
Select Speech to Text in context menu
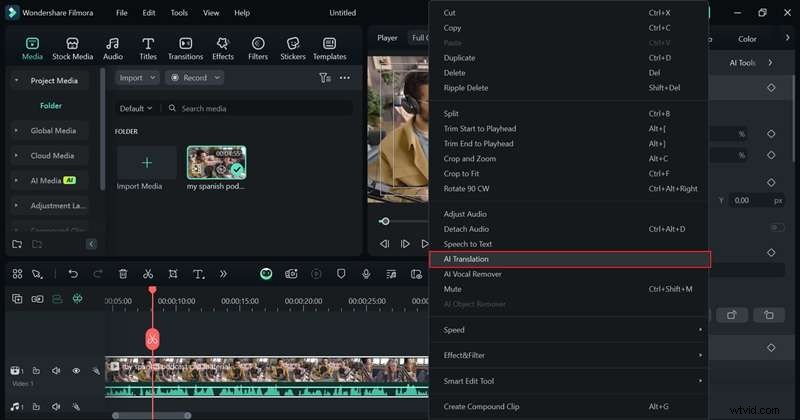click(x=467, y=244)
